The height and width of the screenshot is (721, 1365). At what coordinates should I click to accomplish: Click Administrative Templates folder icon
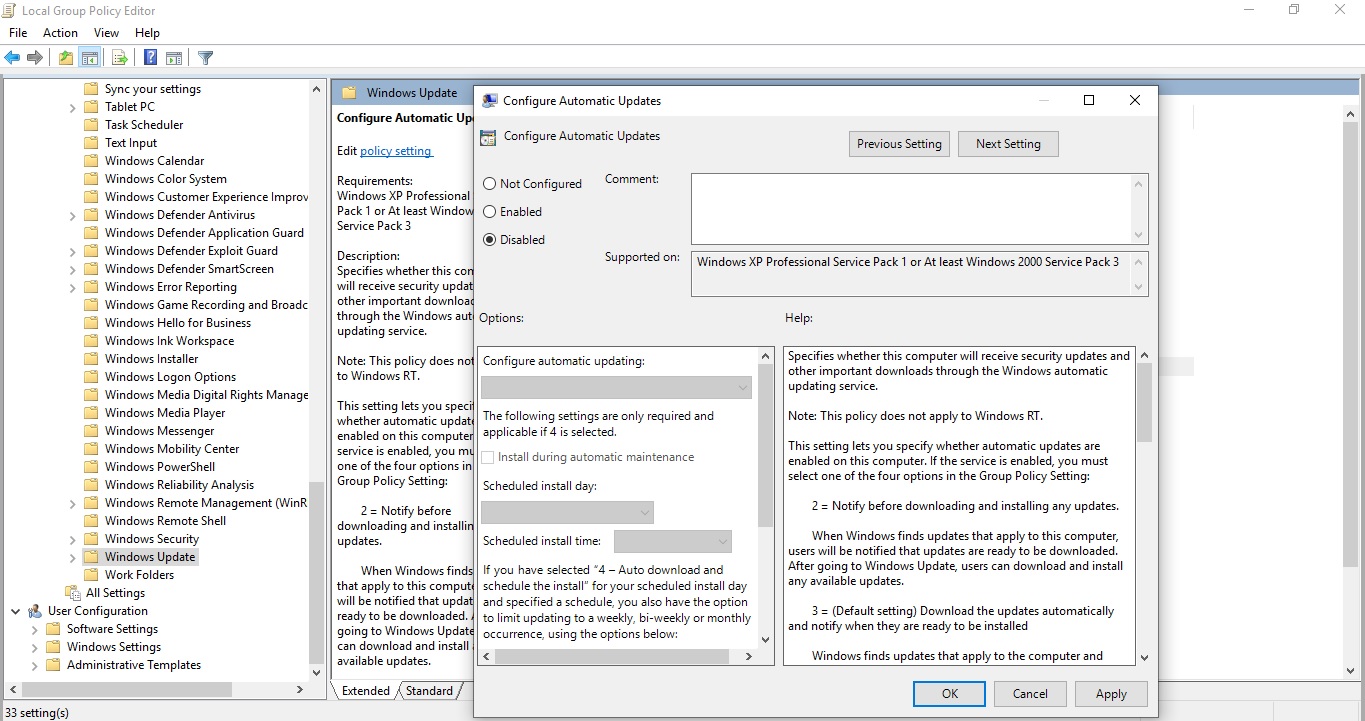54,665
